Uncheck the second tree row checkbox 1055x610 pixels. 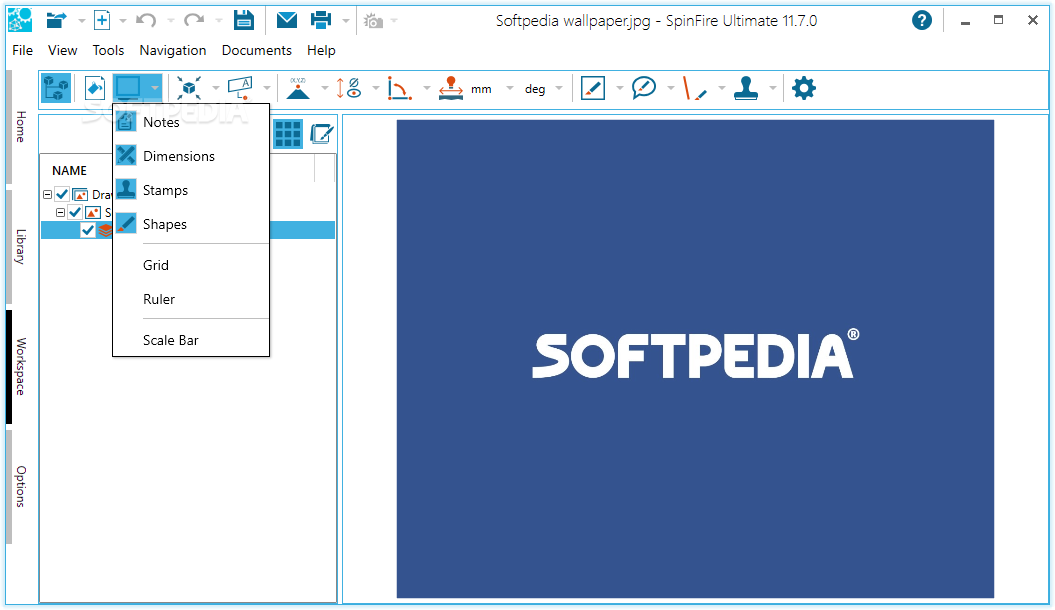point(75,213)
